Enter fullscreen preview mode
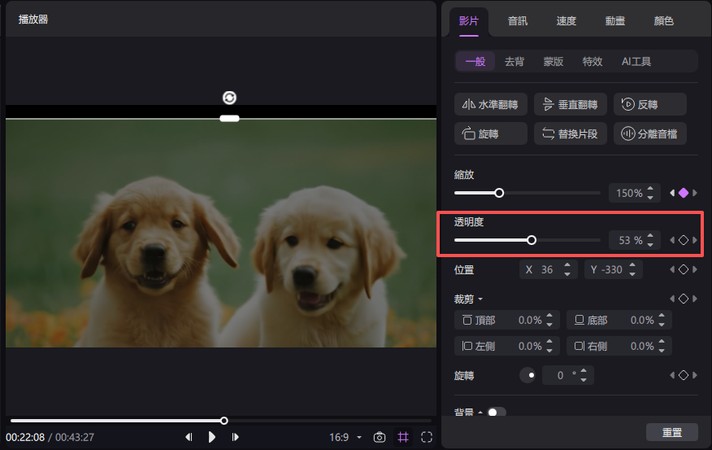This screenshot has width=712, height=450. pos(426,437)
